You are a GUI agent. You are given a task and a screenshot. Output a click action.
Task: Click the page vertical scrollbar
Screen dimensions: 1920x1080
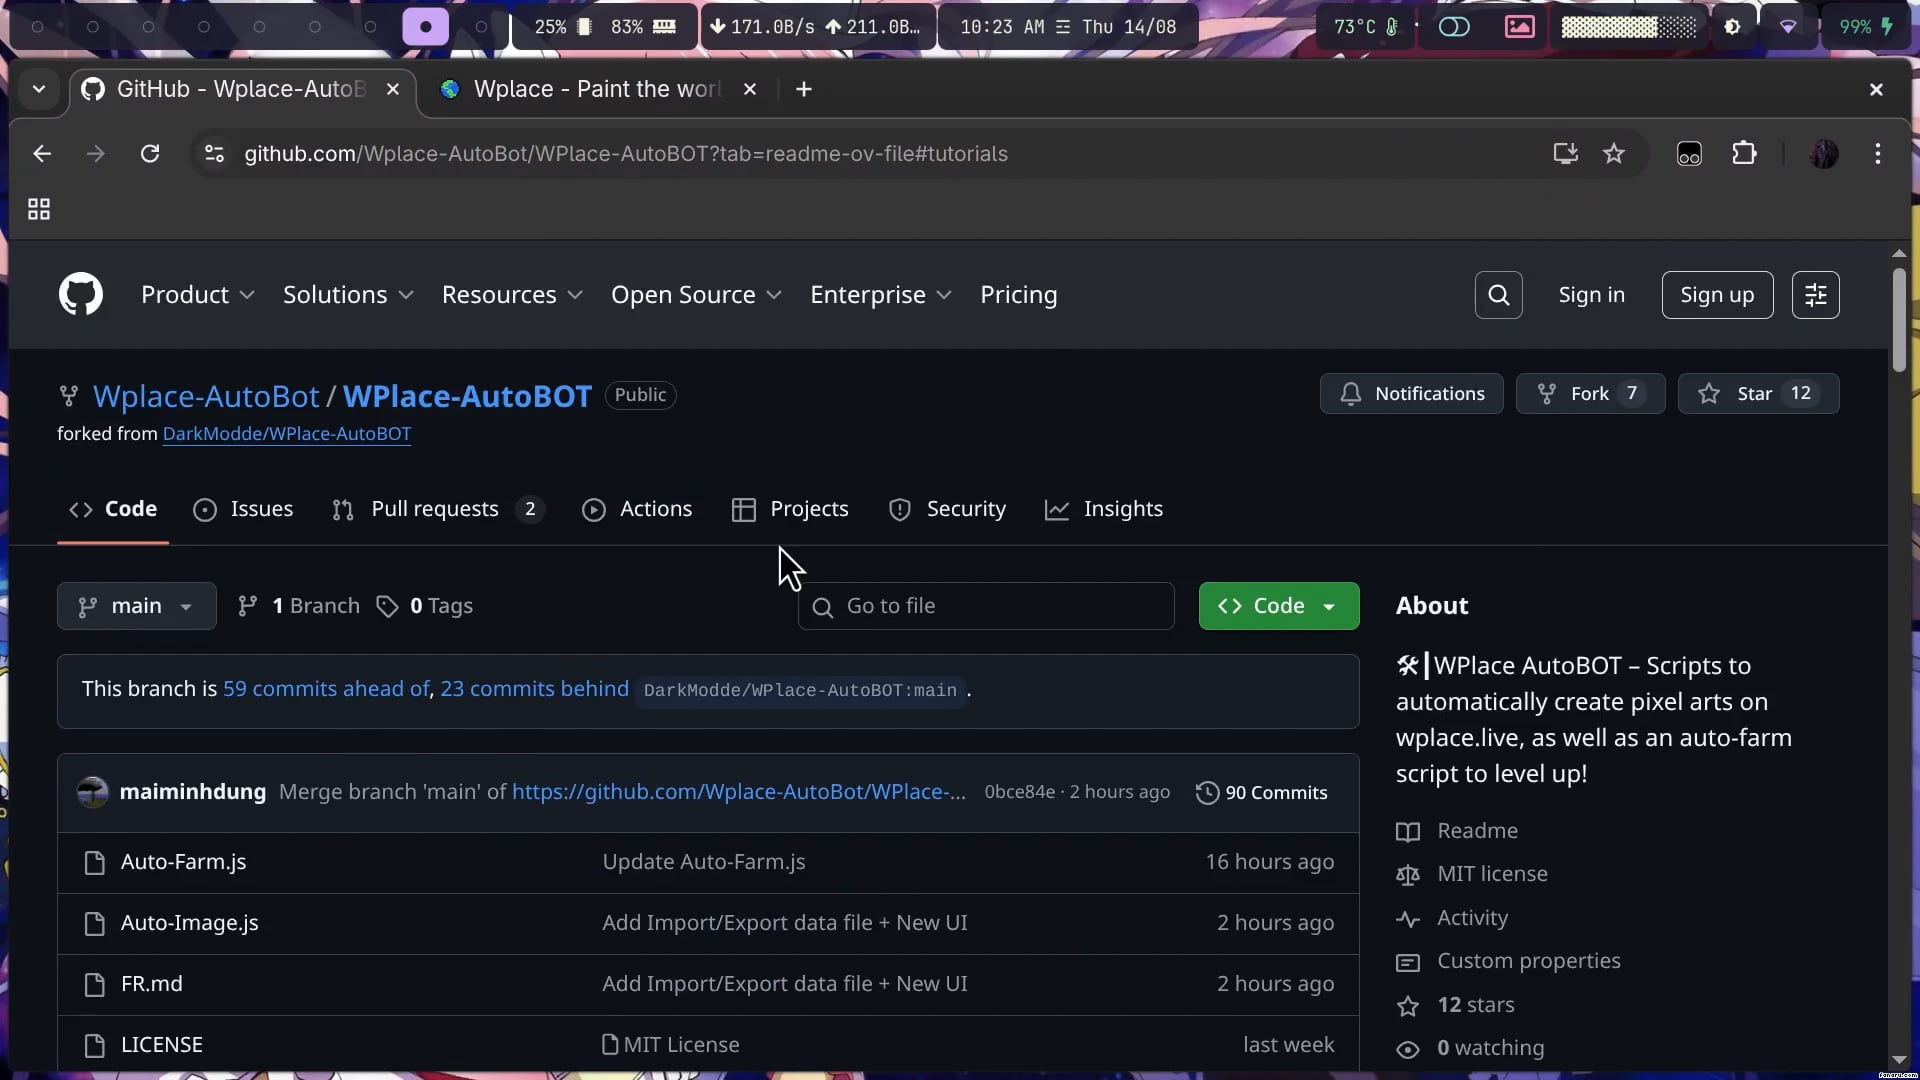(x=1899, y=320)
